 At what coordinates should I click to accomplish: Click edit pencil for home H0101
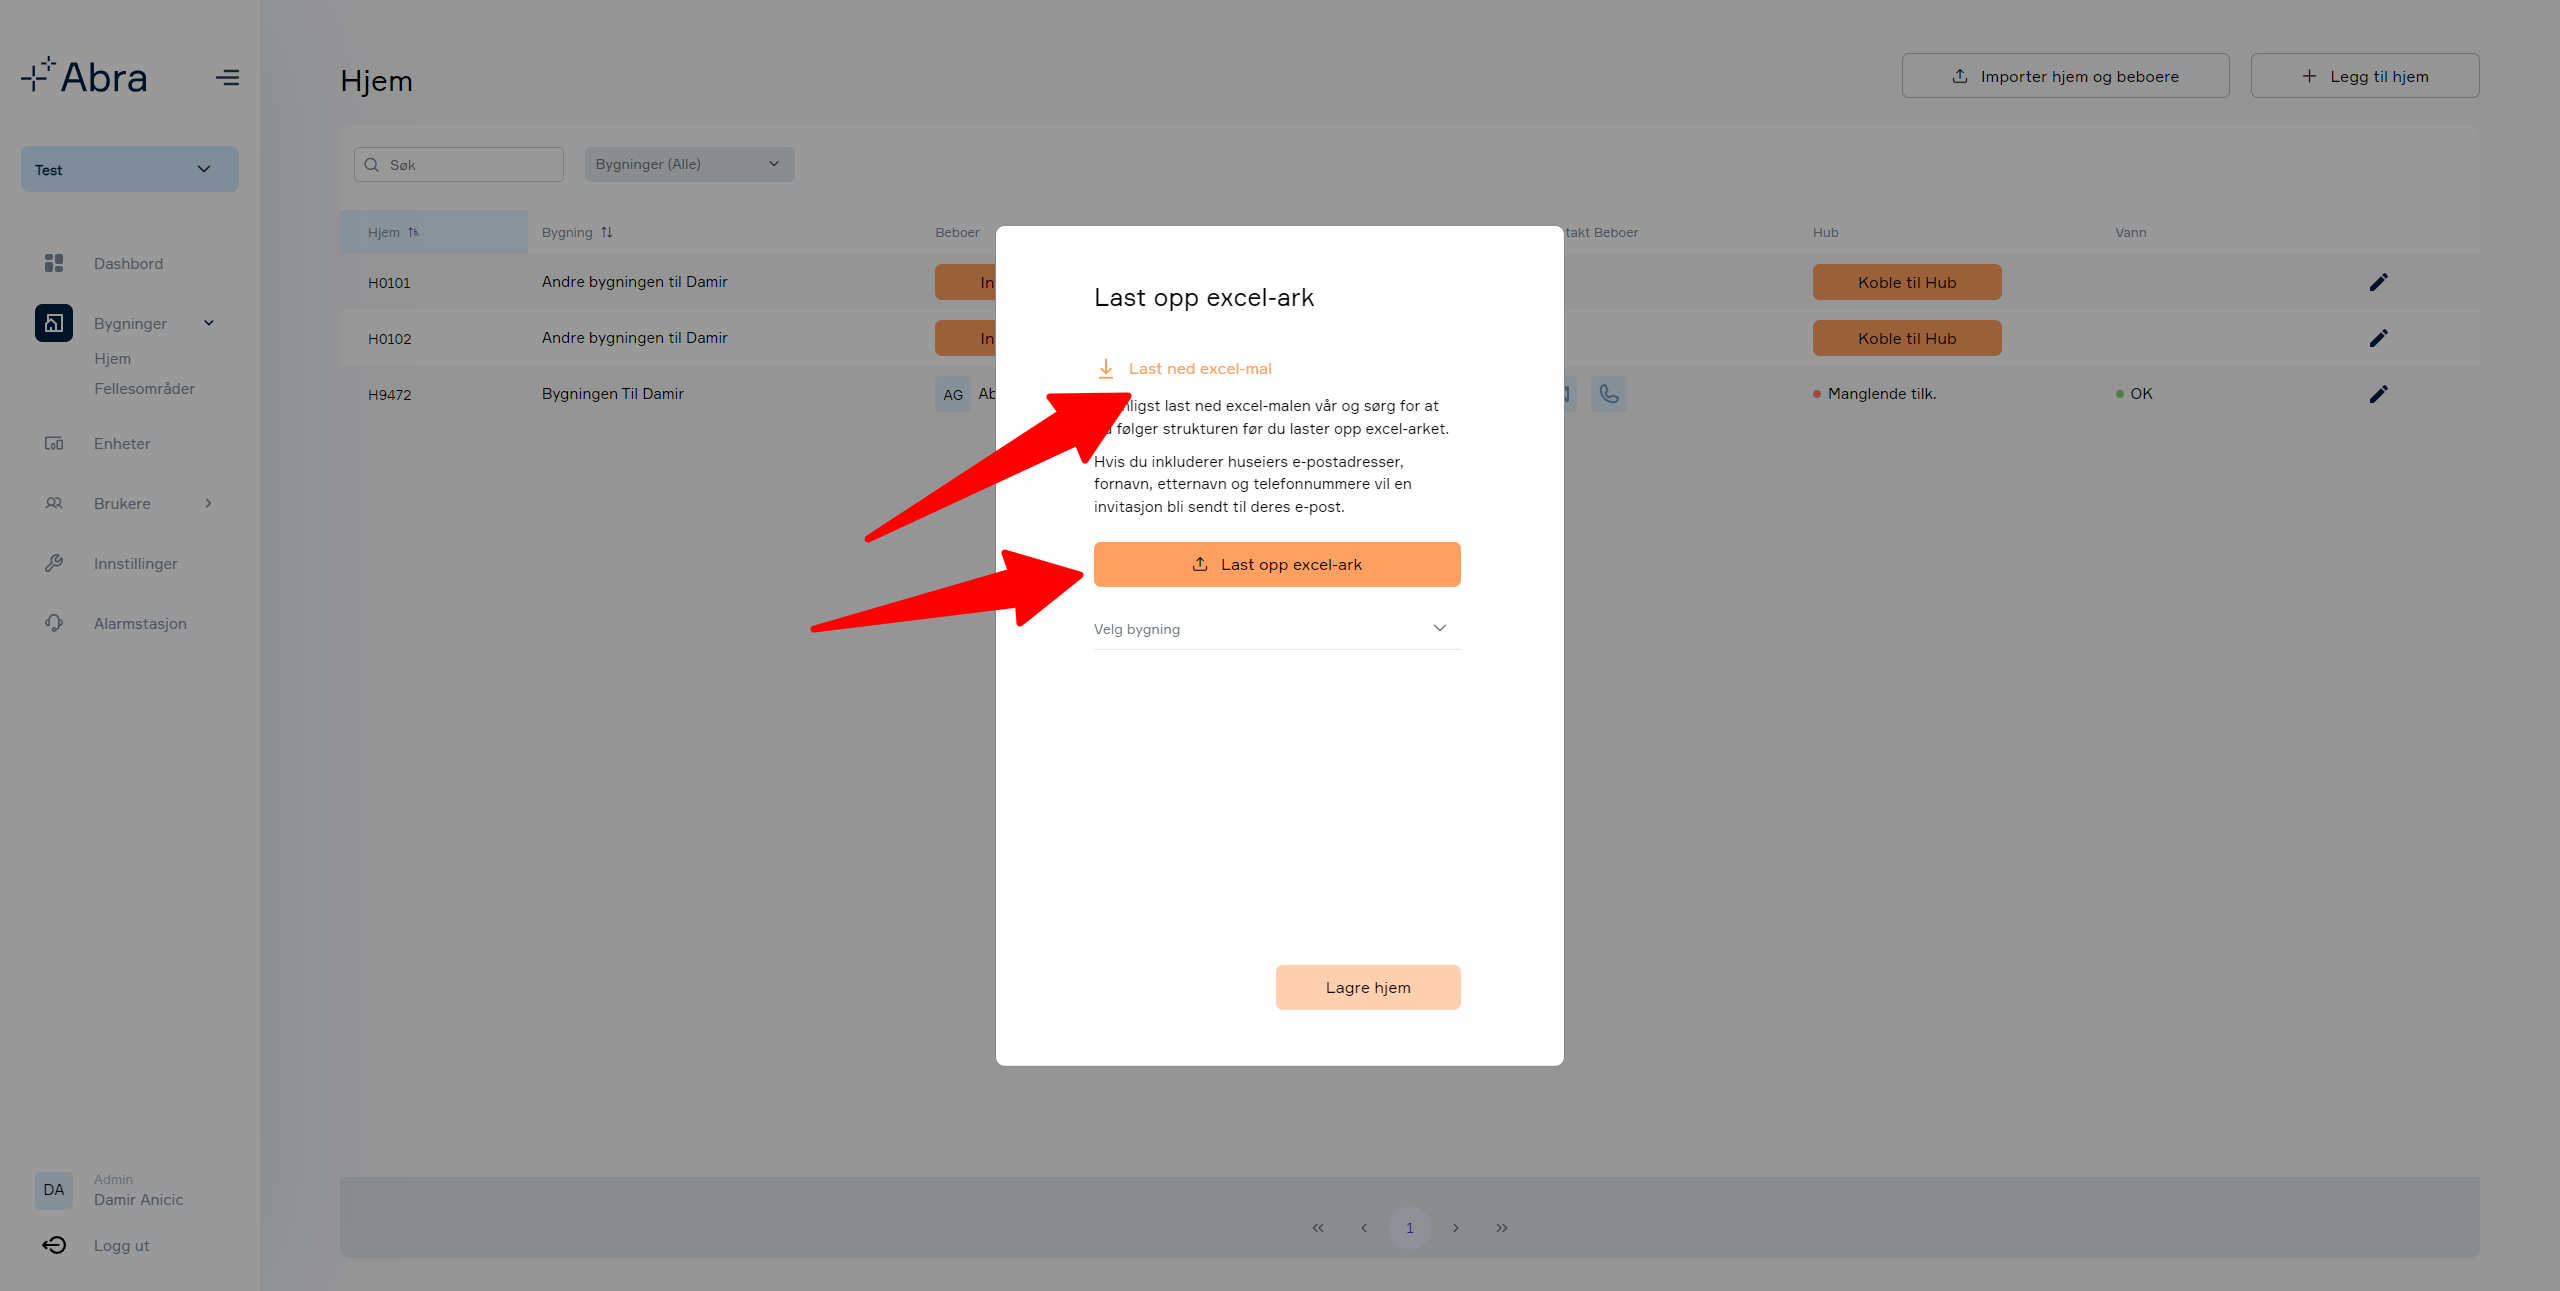coord(2379,282)
